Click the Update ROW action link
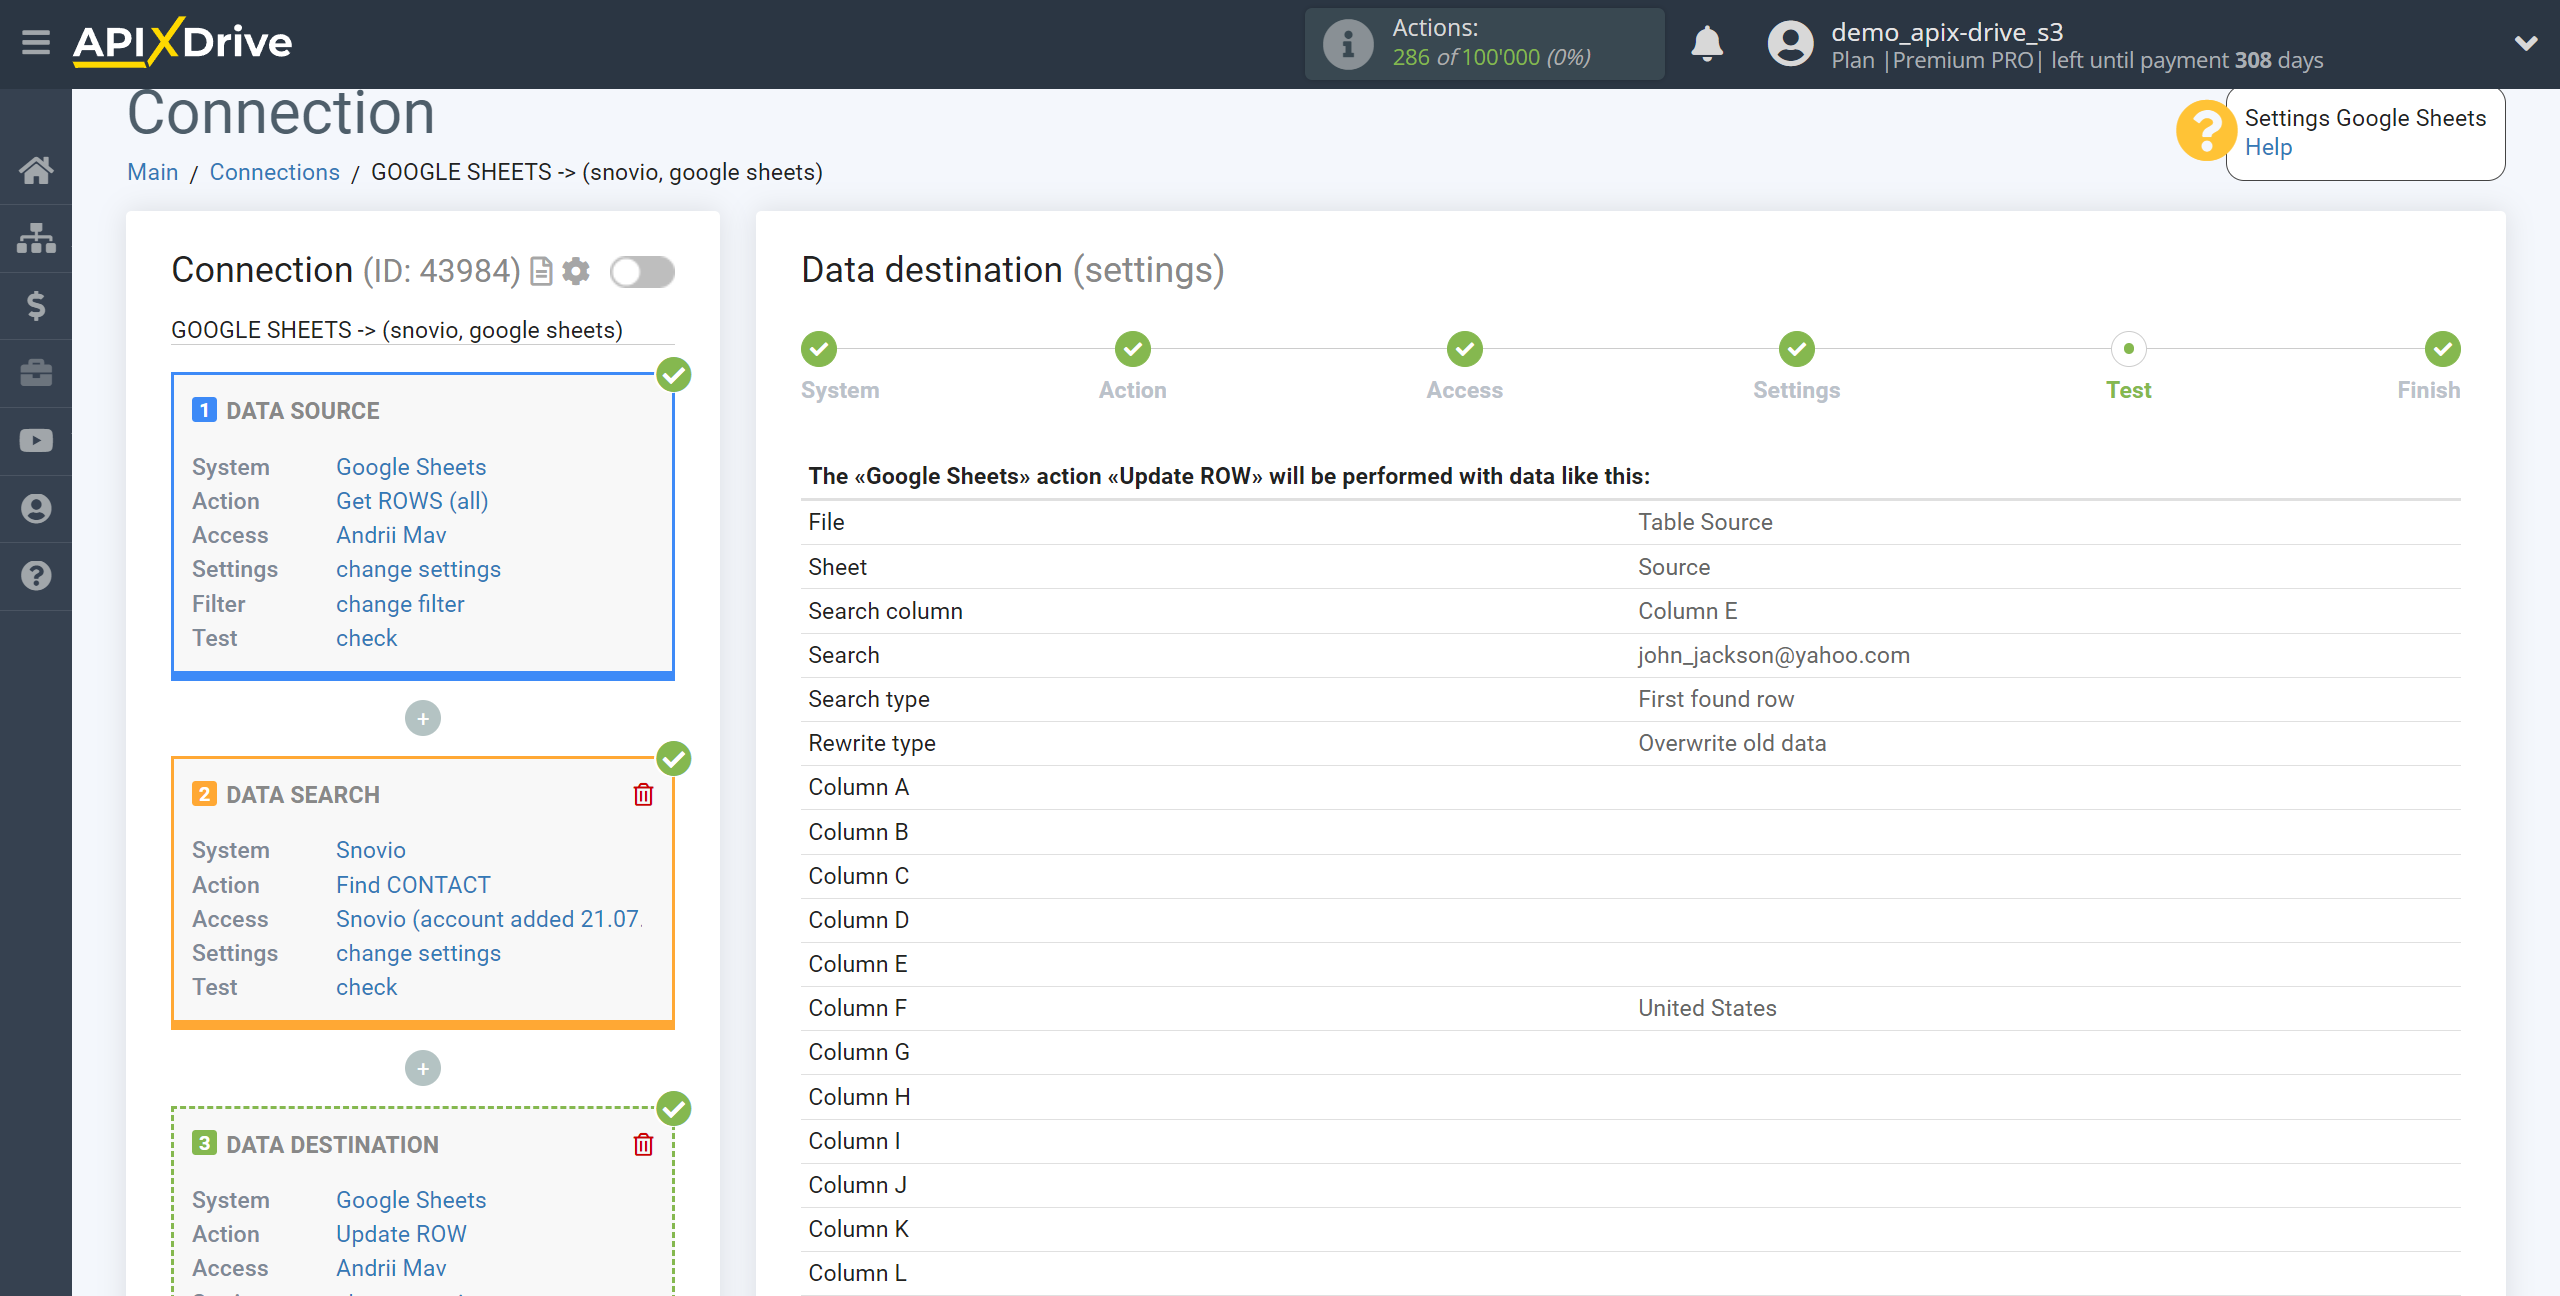The width and height of the screenshot is (2560, 1296). coord(401,1234)
